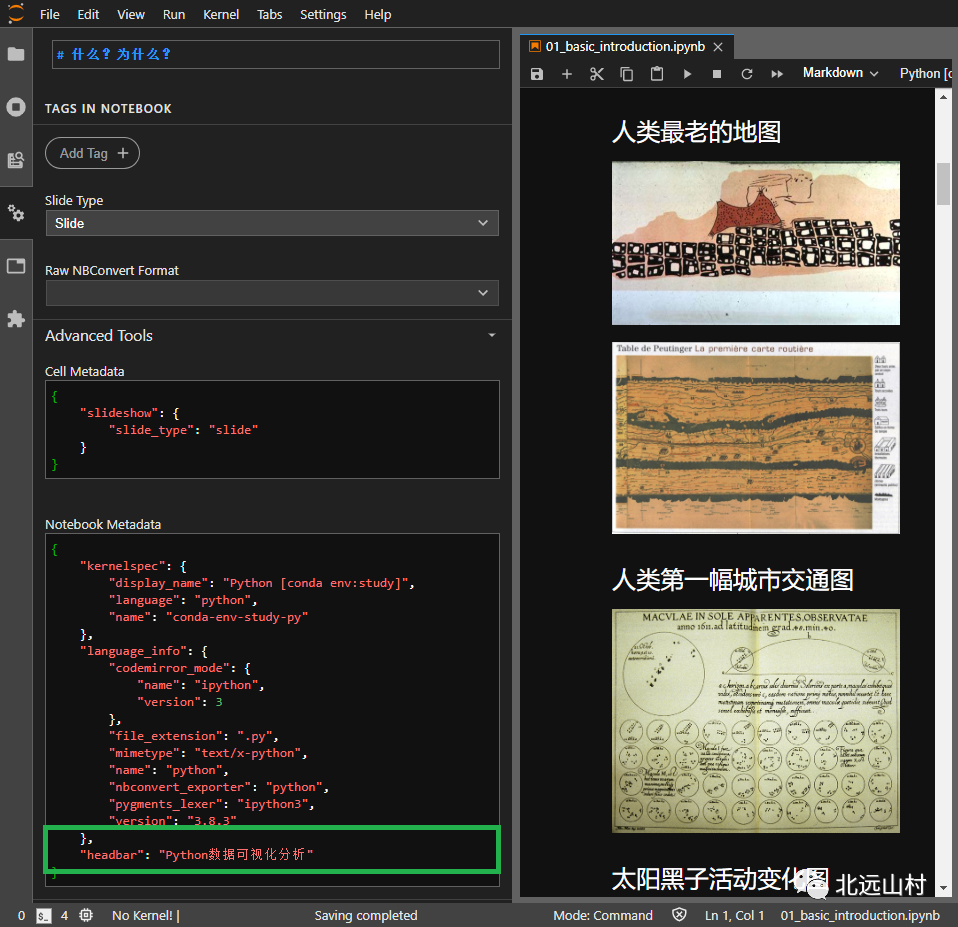Screen dimensions: 958x927
Task: Open the tabs panel sidebar icon
Action: (x=16, y=266)
